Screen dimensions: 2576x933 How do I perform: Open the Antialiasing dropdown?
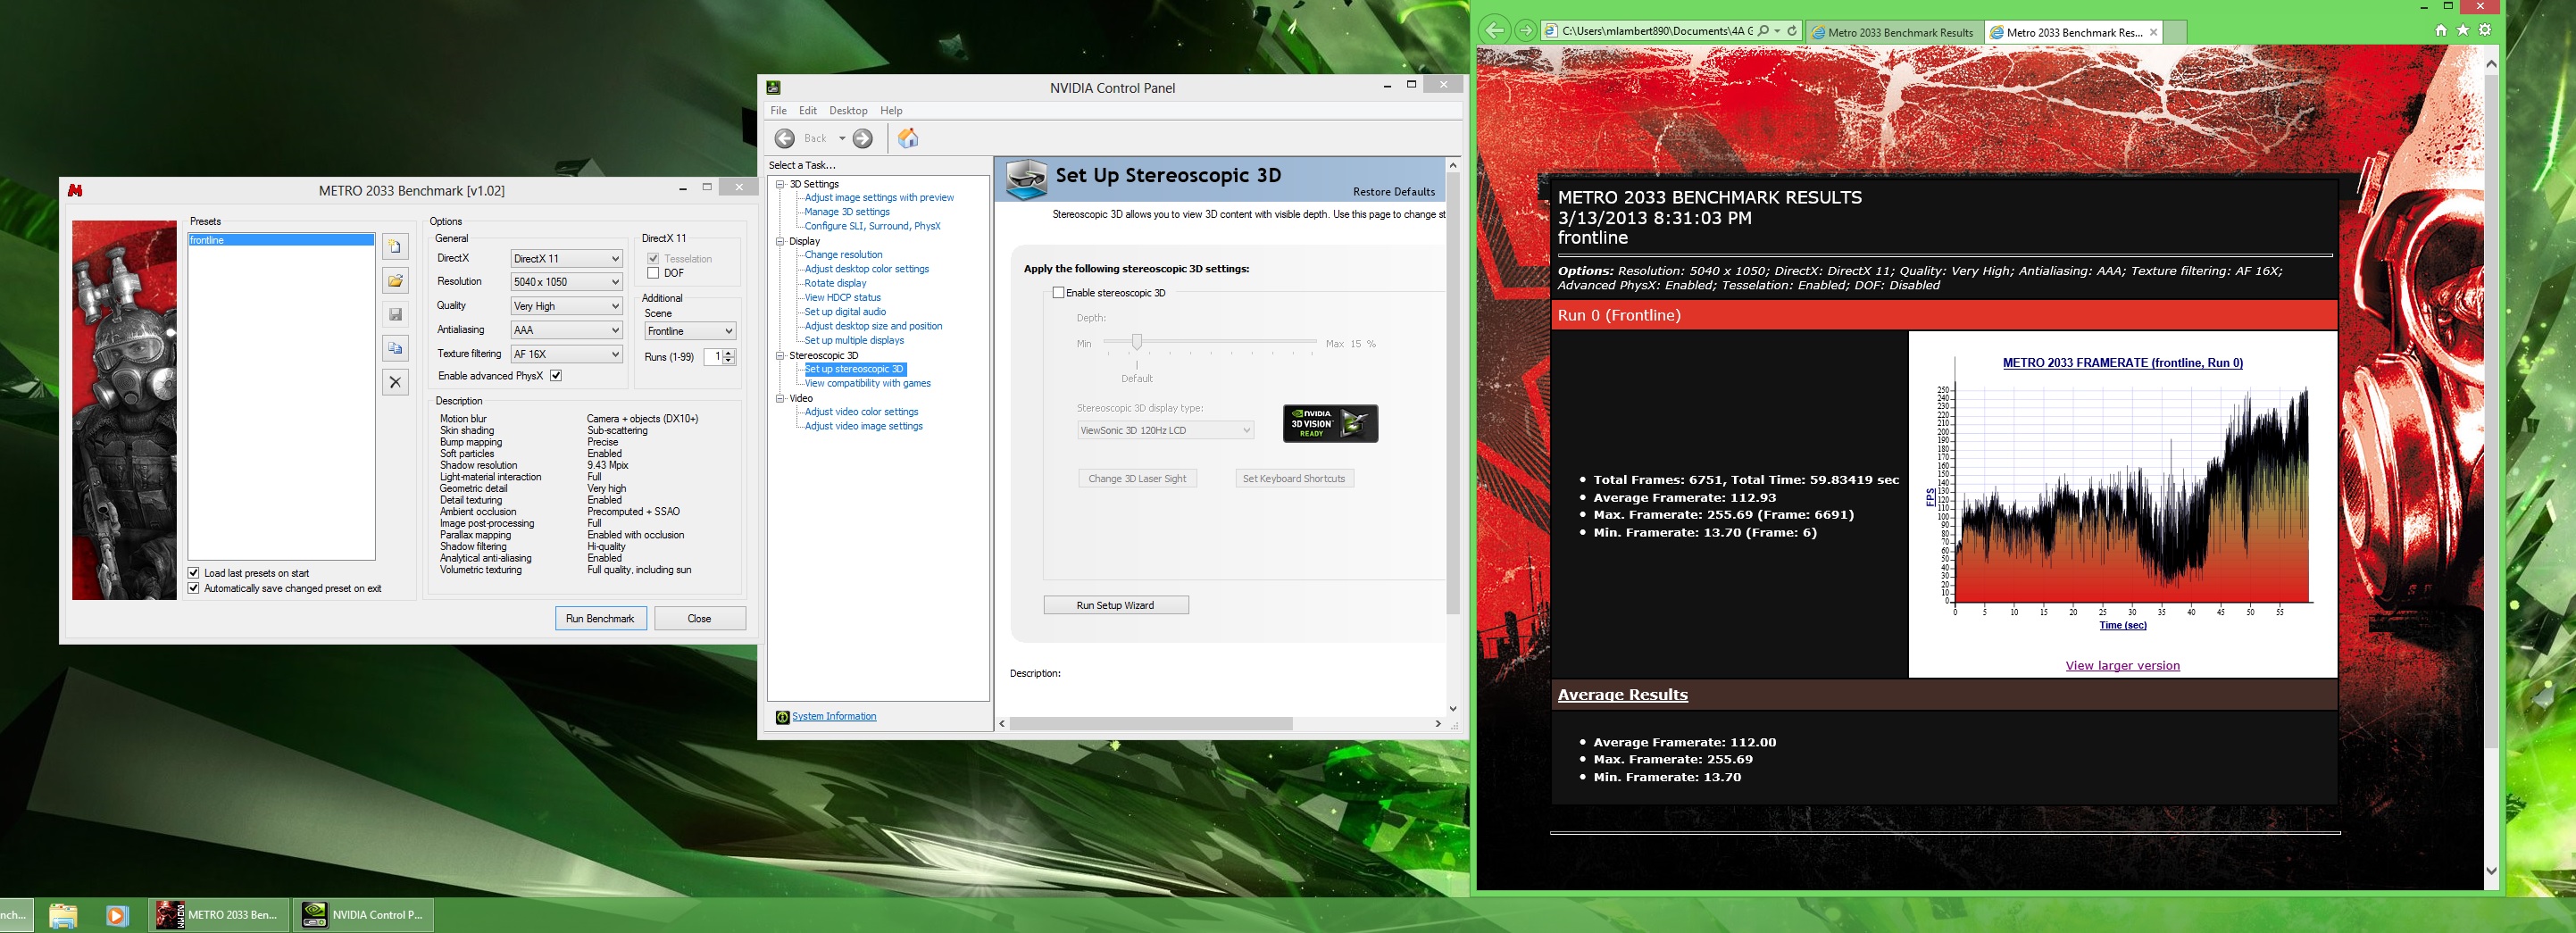(566, 330)
